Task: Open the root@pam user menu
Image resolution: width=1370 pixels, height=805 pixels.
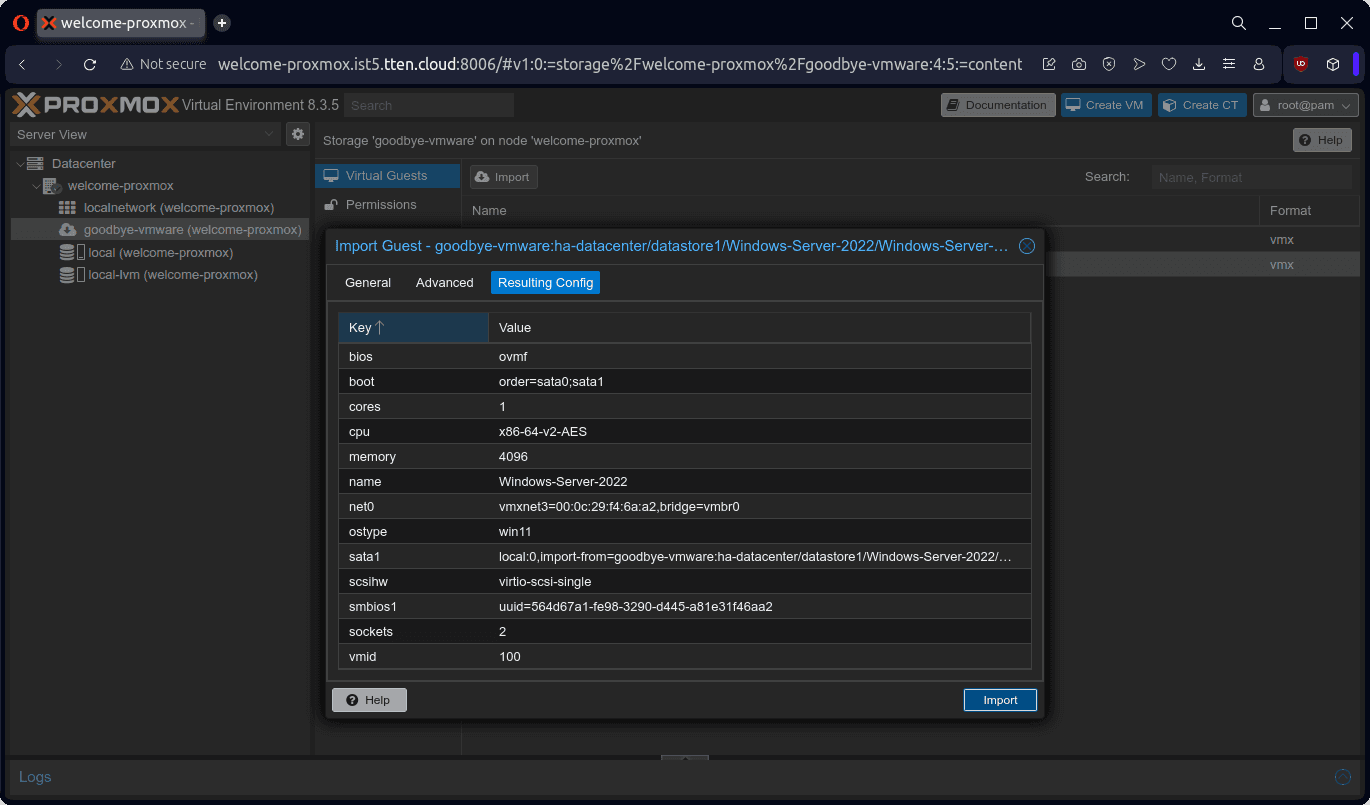Action: (1306, 105)
